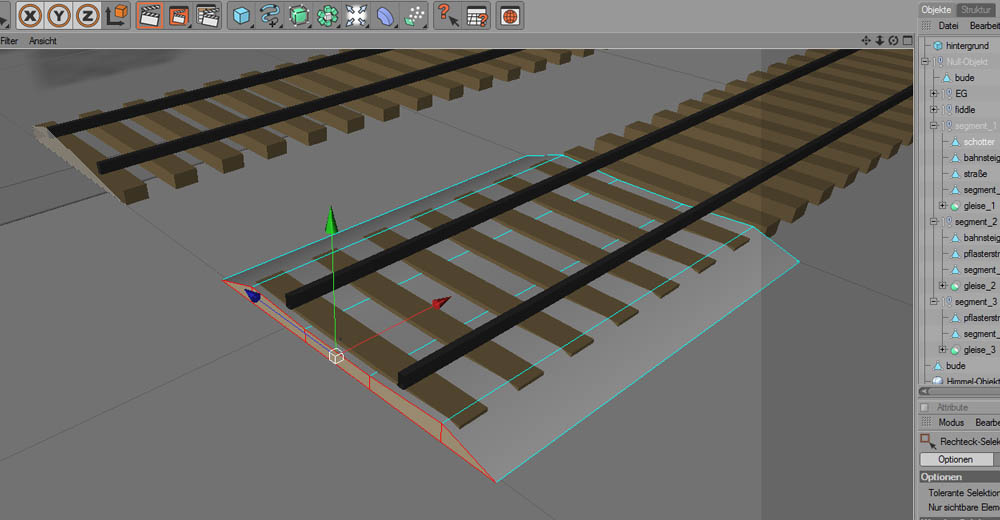Open the Ansicht viewport menu
Screen dimensions: 1000x520
(43, 41)
